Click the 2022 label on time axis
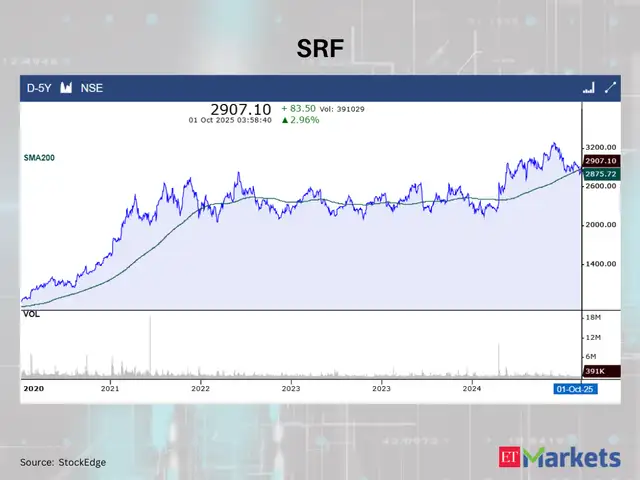 click(x=201, y=388)
